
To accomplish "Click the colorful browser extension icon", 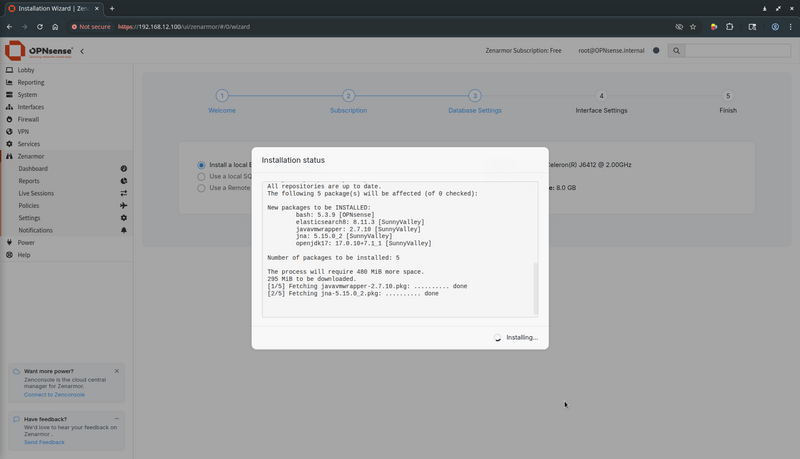I will (x=714, y=27).
